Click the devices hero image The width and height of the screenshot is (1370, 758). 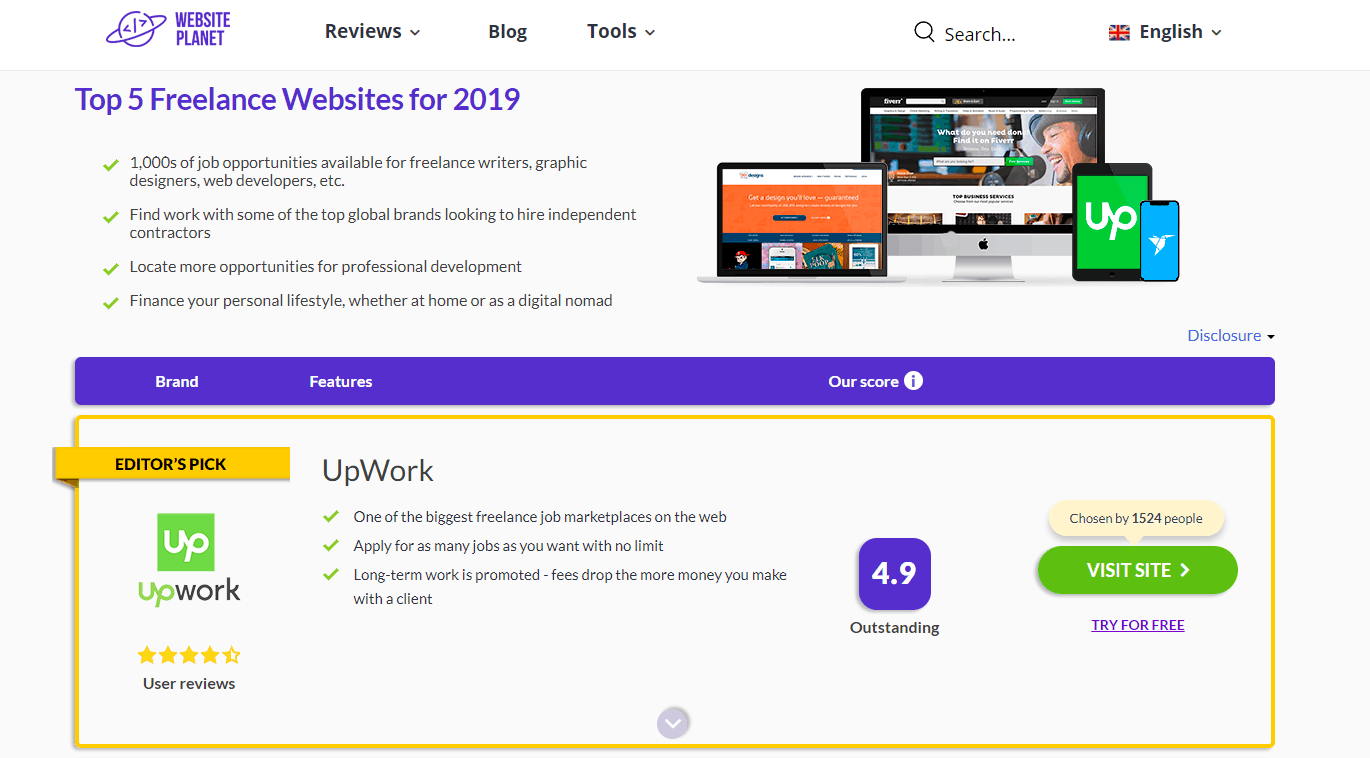(x=938, y=186)
